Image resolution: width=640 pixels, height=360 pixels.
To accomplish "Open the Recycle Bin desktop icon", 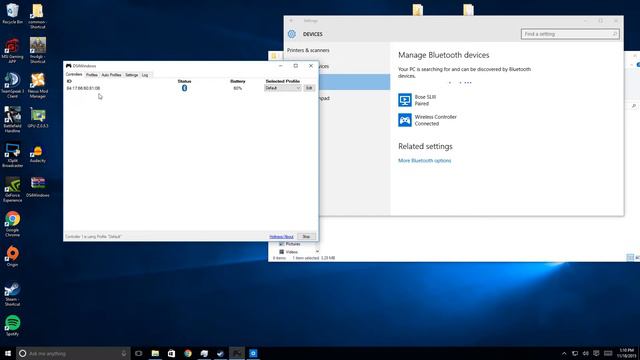I will tap(13, 13).
